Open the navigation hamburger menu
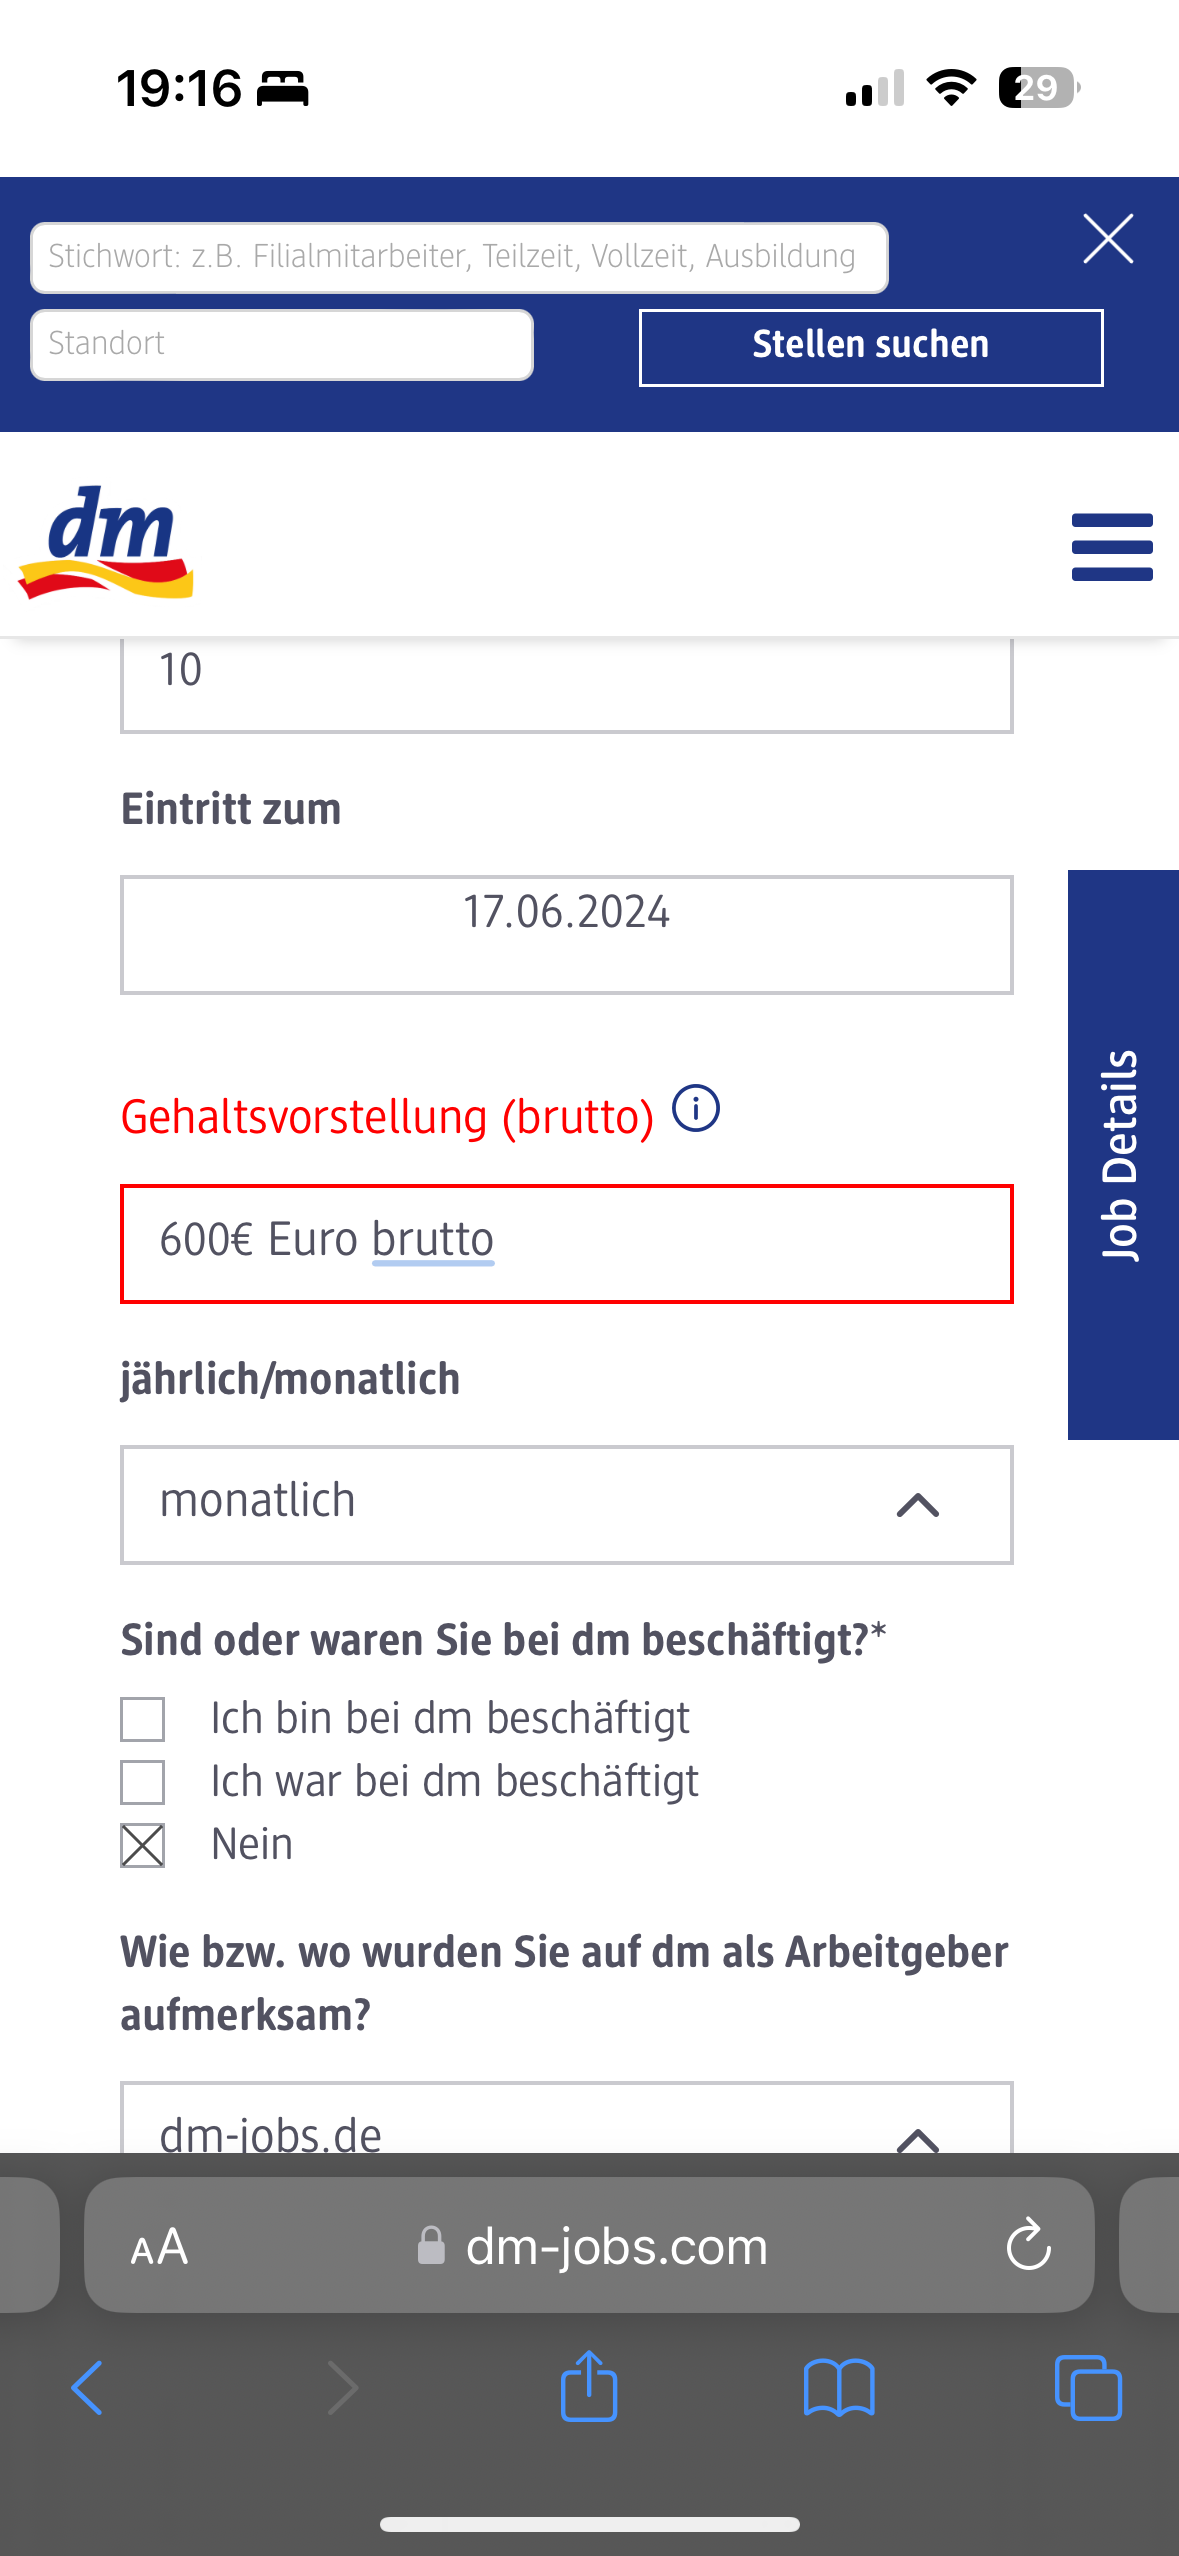 (1111, 546)
